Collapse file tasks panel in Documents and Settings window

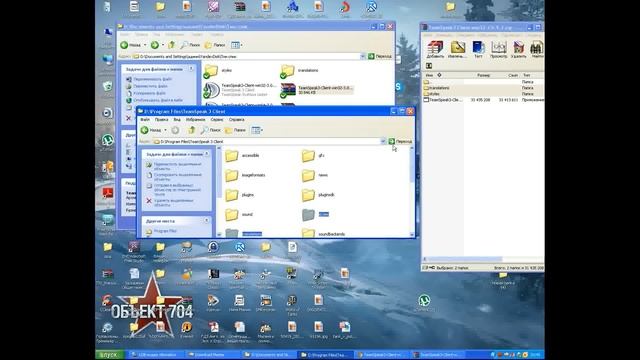(x=191, y=69)
